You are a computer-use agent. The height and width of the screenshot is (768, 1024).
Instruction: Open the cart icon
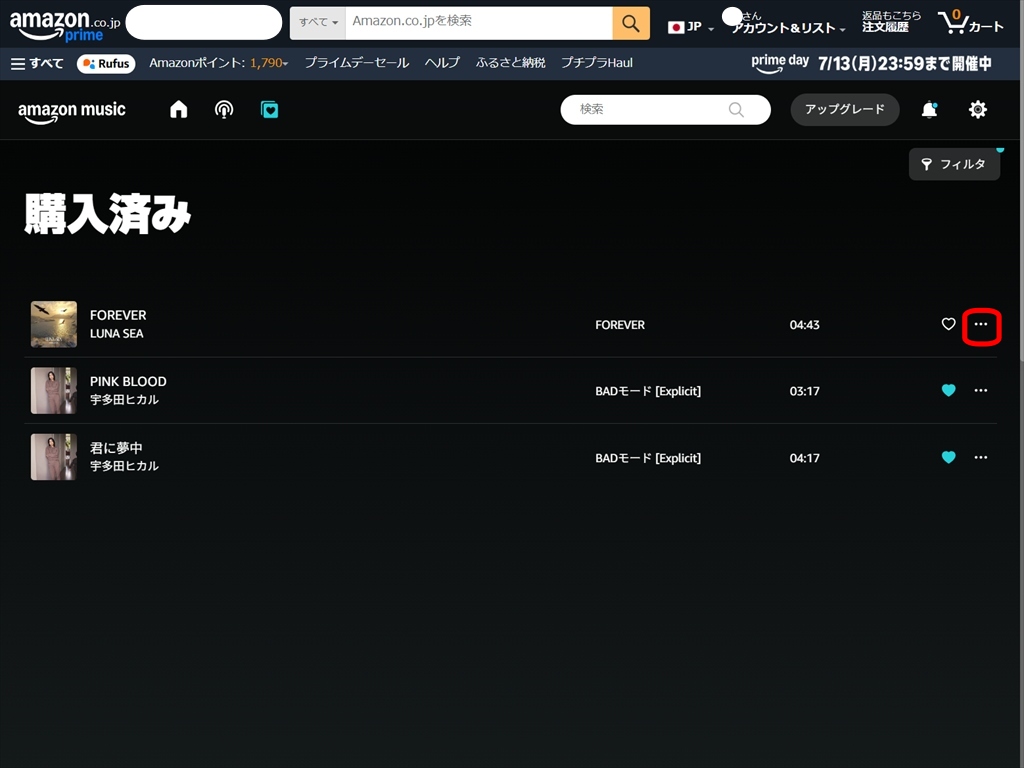(970, 23)
